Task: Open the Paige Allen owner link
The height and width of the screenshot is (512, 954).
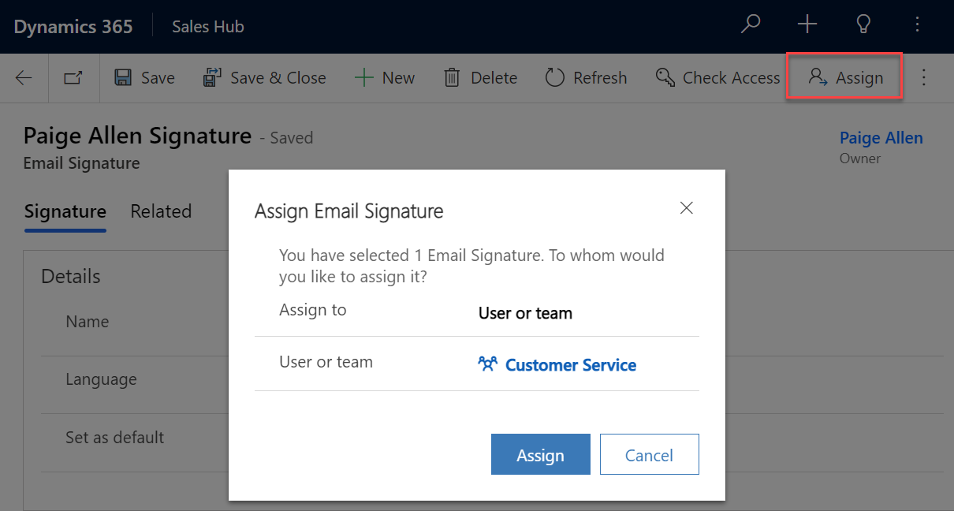Action: coord(880,138)
